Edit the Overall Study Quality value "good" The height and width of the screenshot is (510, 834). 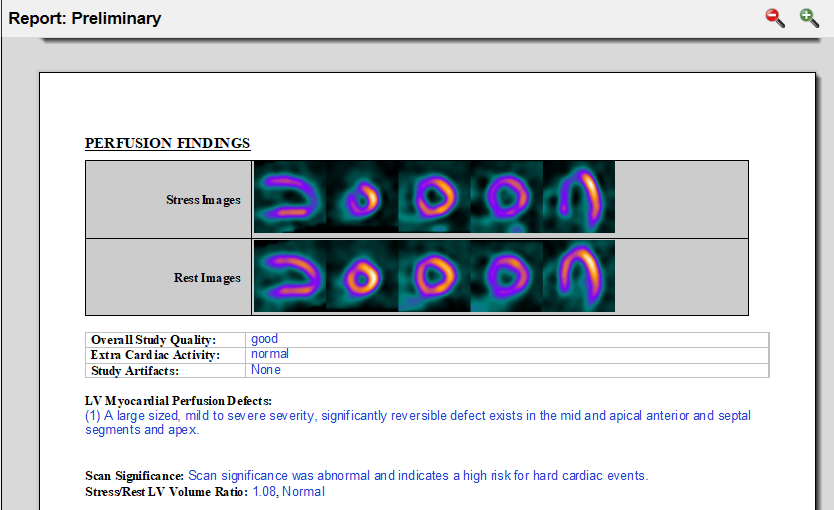tap(265, 339)
